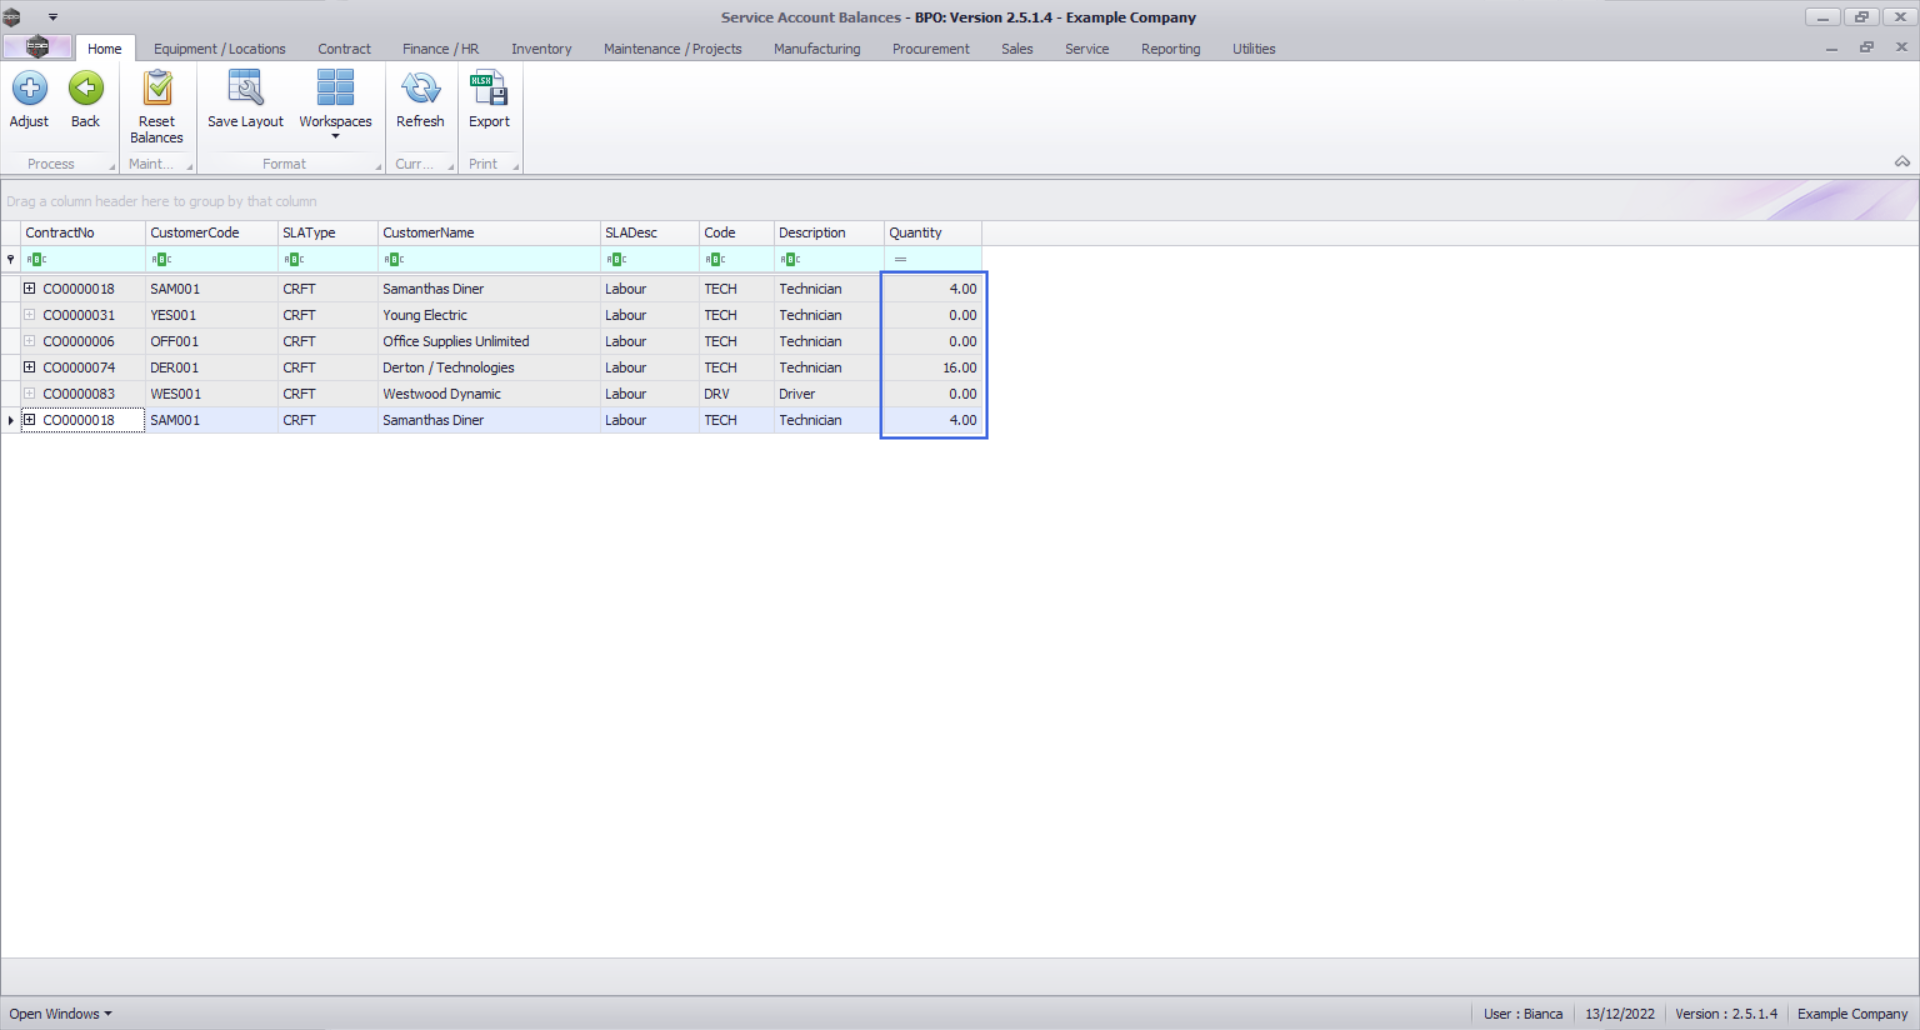The height and width of the screenshot is (1030, 1920).
Task: Switch to the Home ribbon tab
Action: pyautogui.click(x=104, y=48)
